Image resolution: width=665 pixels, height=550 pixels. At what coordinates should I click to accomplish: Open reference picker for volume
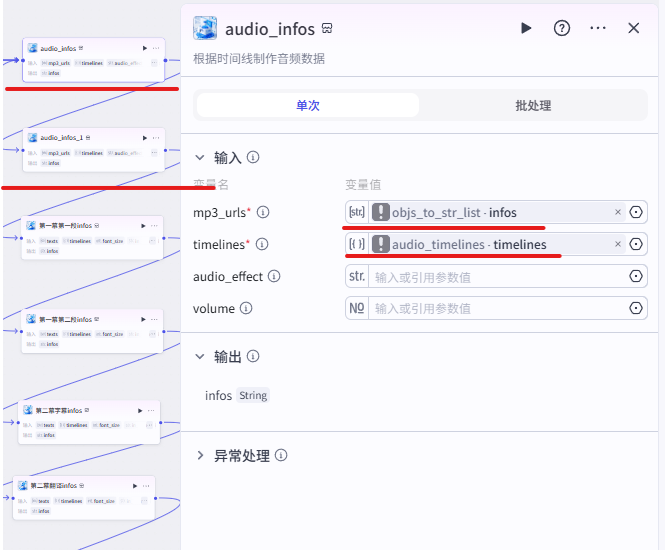[636, 308]
